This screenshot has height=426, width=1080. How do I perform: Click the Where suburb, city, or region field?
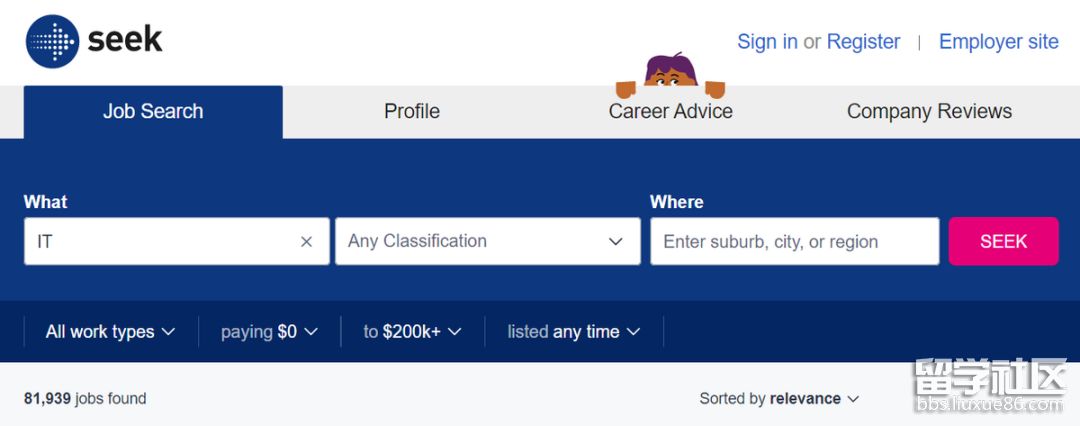pyautogui.click(x=794, y=242)
